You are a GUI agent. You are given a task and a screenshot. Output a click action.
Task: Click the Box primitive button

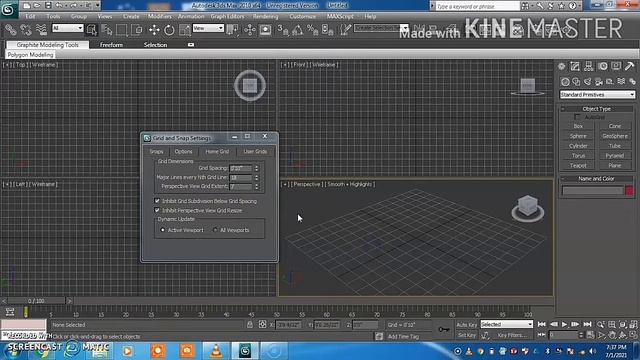(x=578, y=126)
